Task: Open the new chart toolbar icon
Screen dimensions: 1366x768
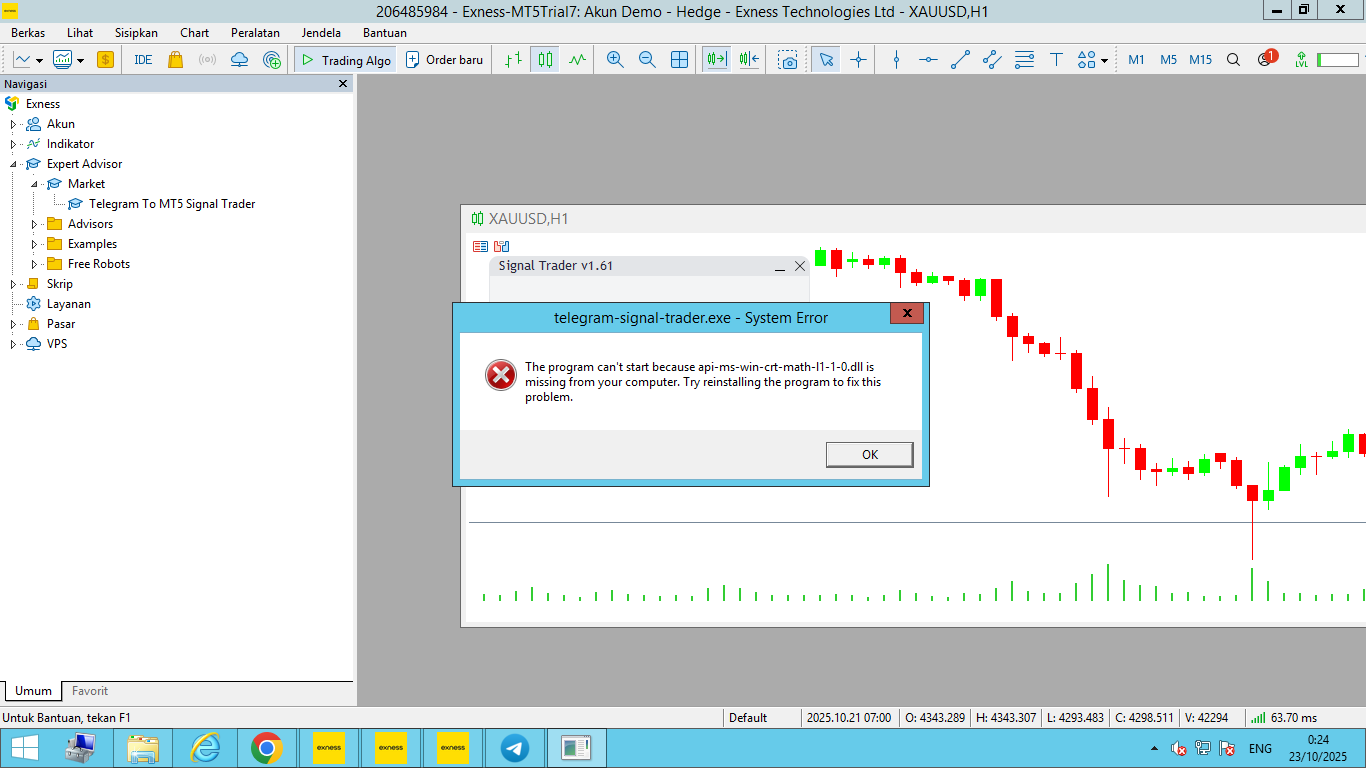Action: click(27, 60)
